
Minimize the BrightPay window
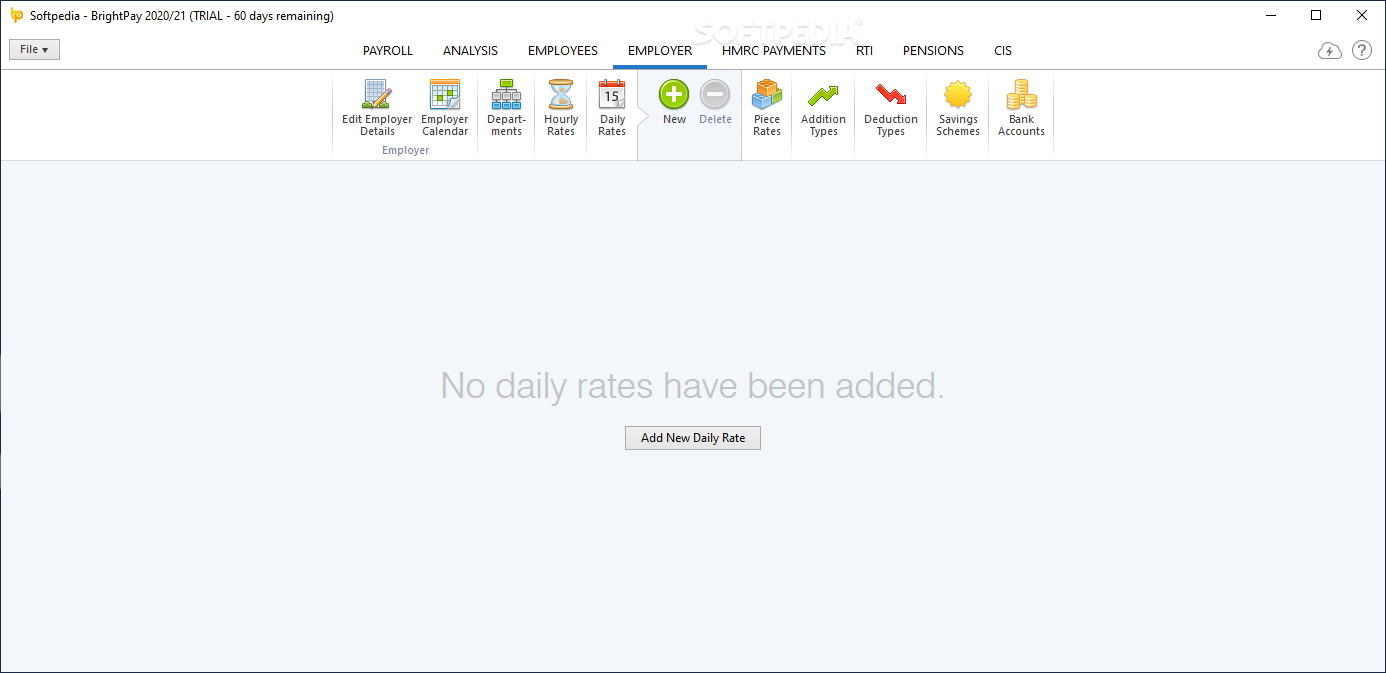click(x=1270, y=15)
